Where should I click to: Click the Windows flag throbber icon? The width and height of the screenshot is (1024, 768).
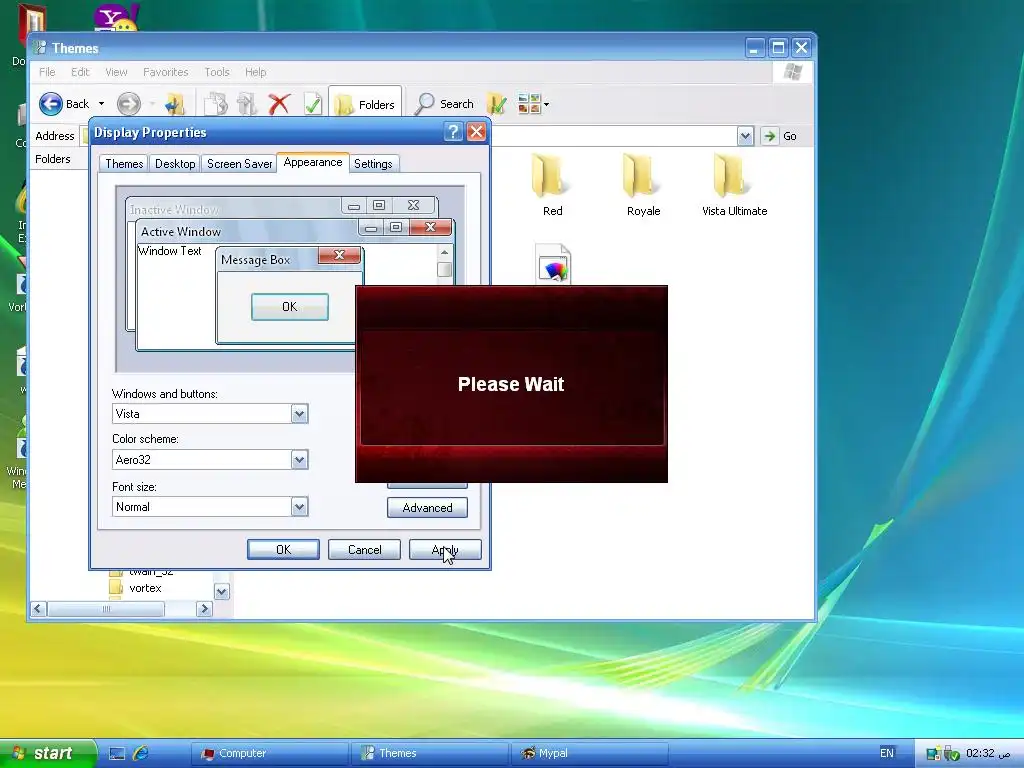792,72
